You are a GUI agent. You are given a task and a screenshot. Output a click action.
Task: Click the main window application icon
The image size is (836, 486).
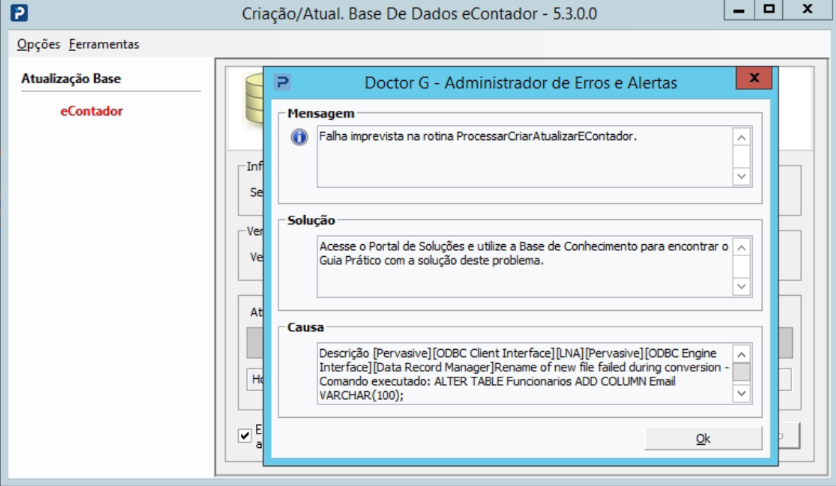click(x=19, y=12)
